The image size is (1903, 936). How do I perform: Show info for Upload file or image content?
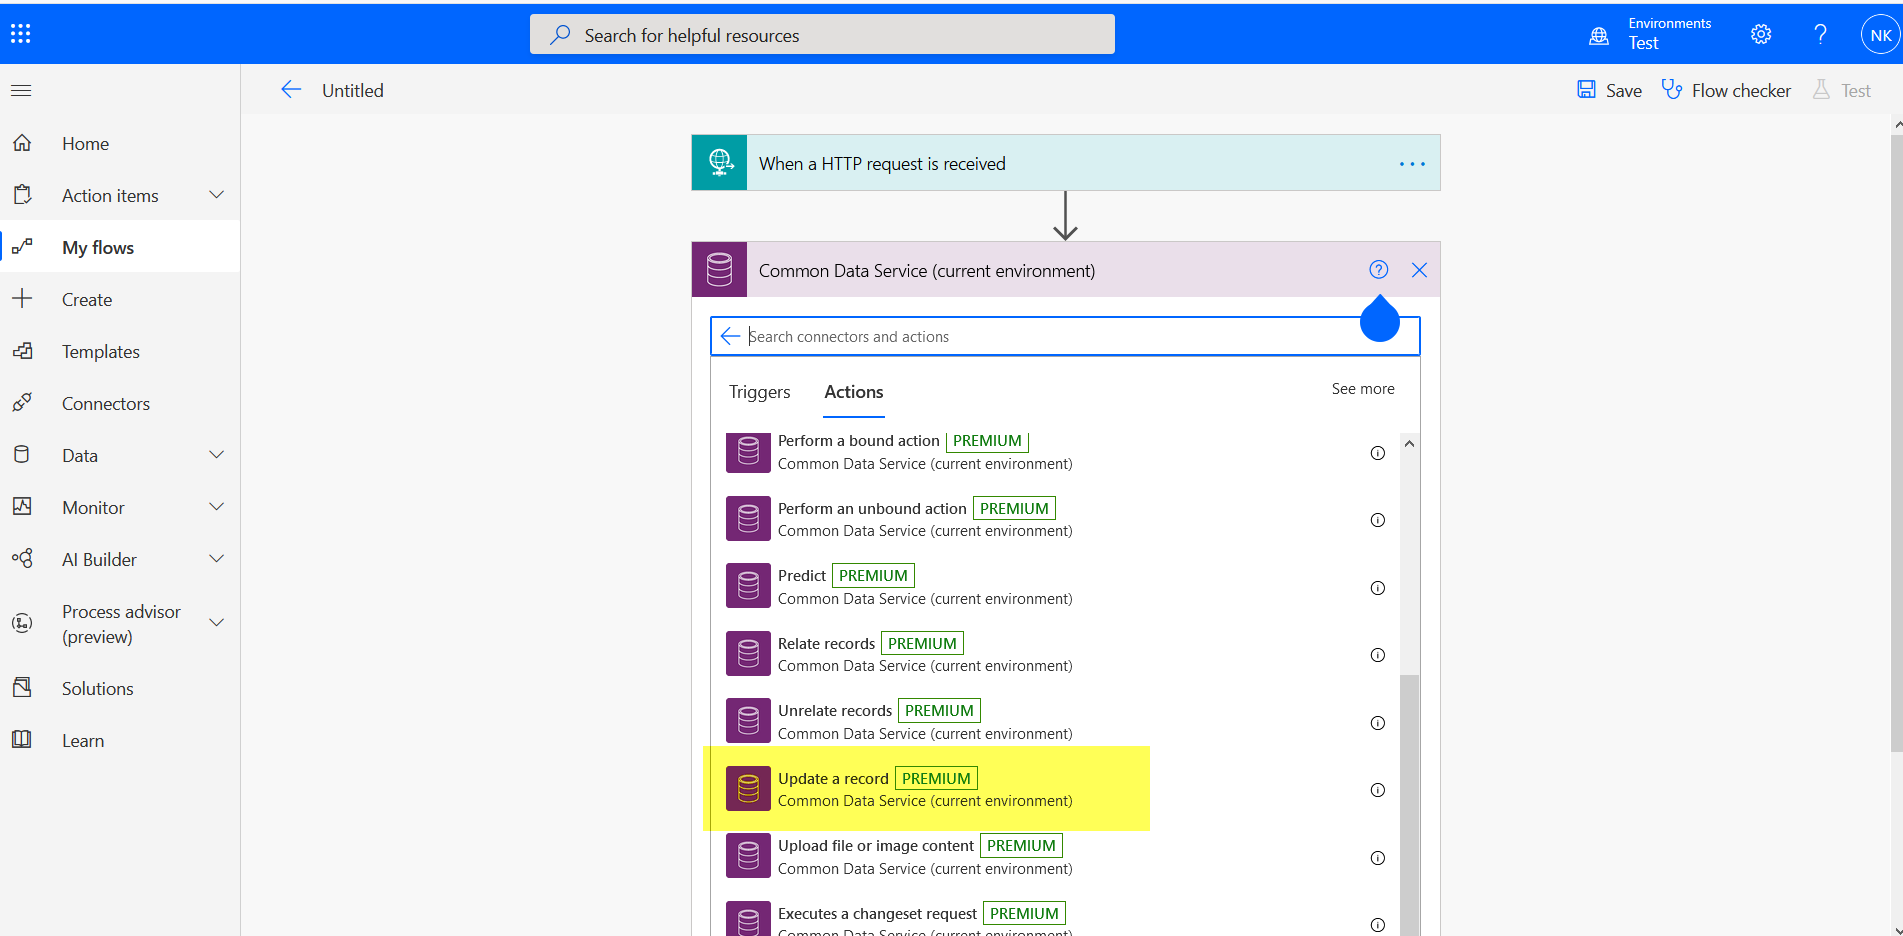click(x=1377, y=858)
